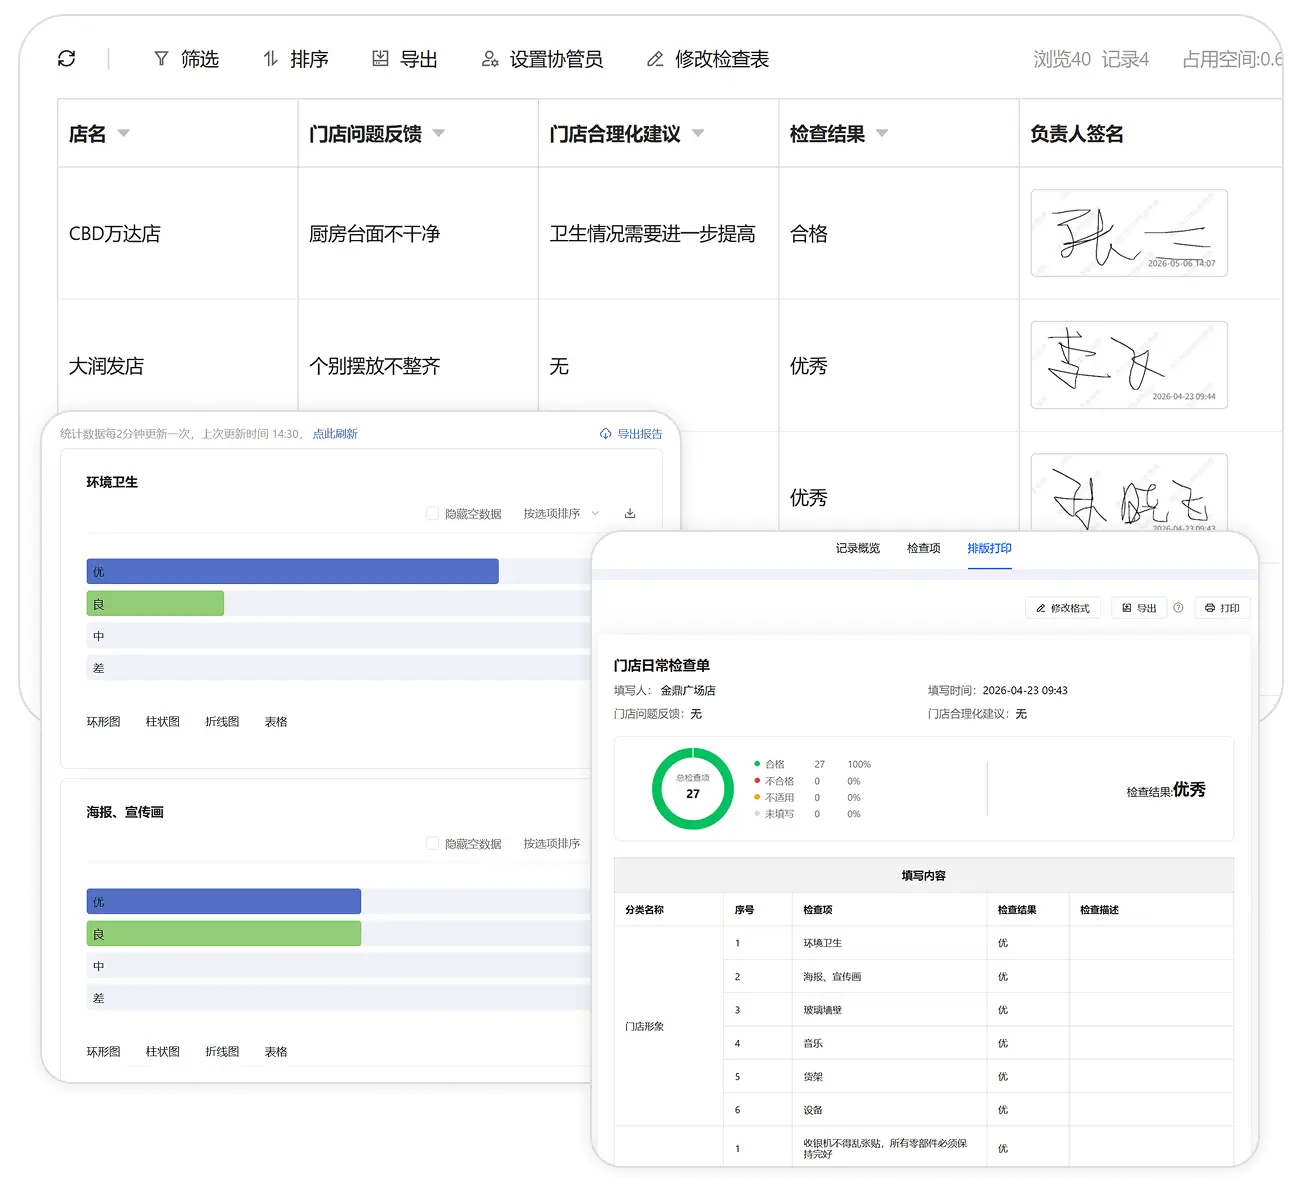Click 修改检查表 edit button

pos(708,59)
